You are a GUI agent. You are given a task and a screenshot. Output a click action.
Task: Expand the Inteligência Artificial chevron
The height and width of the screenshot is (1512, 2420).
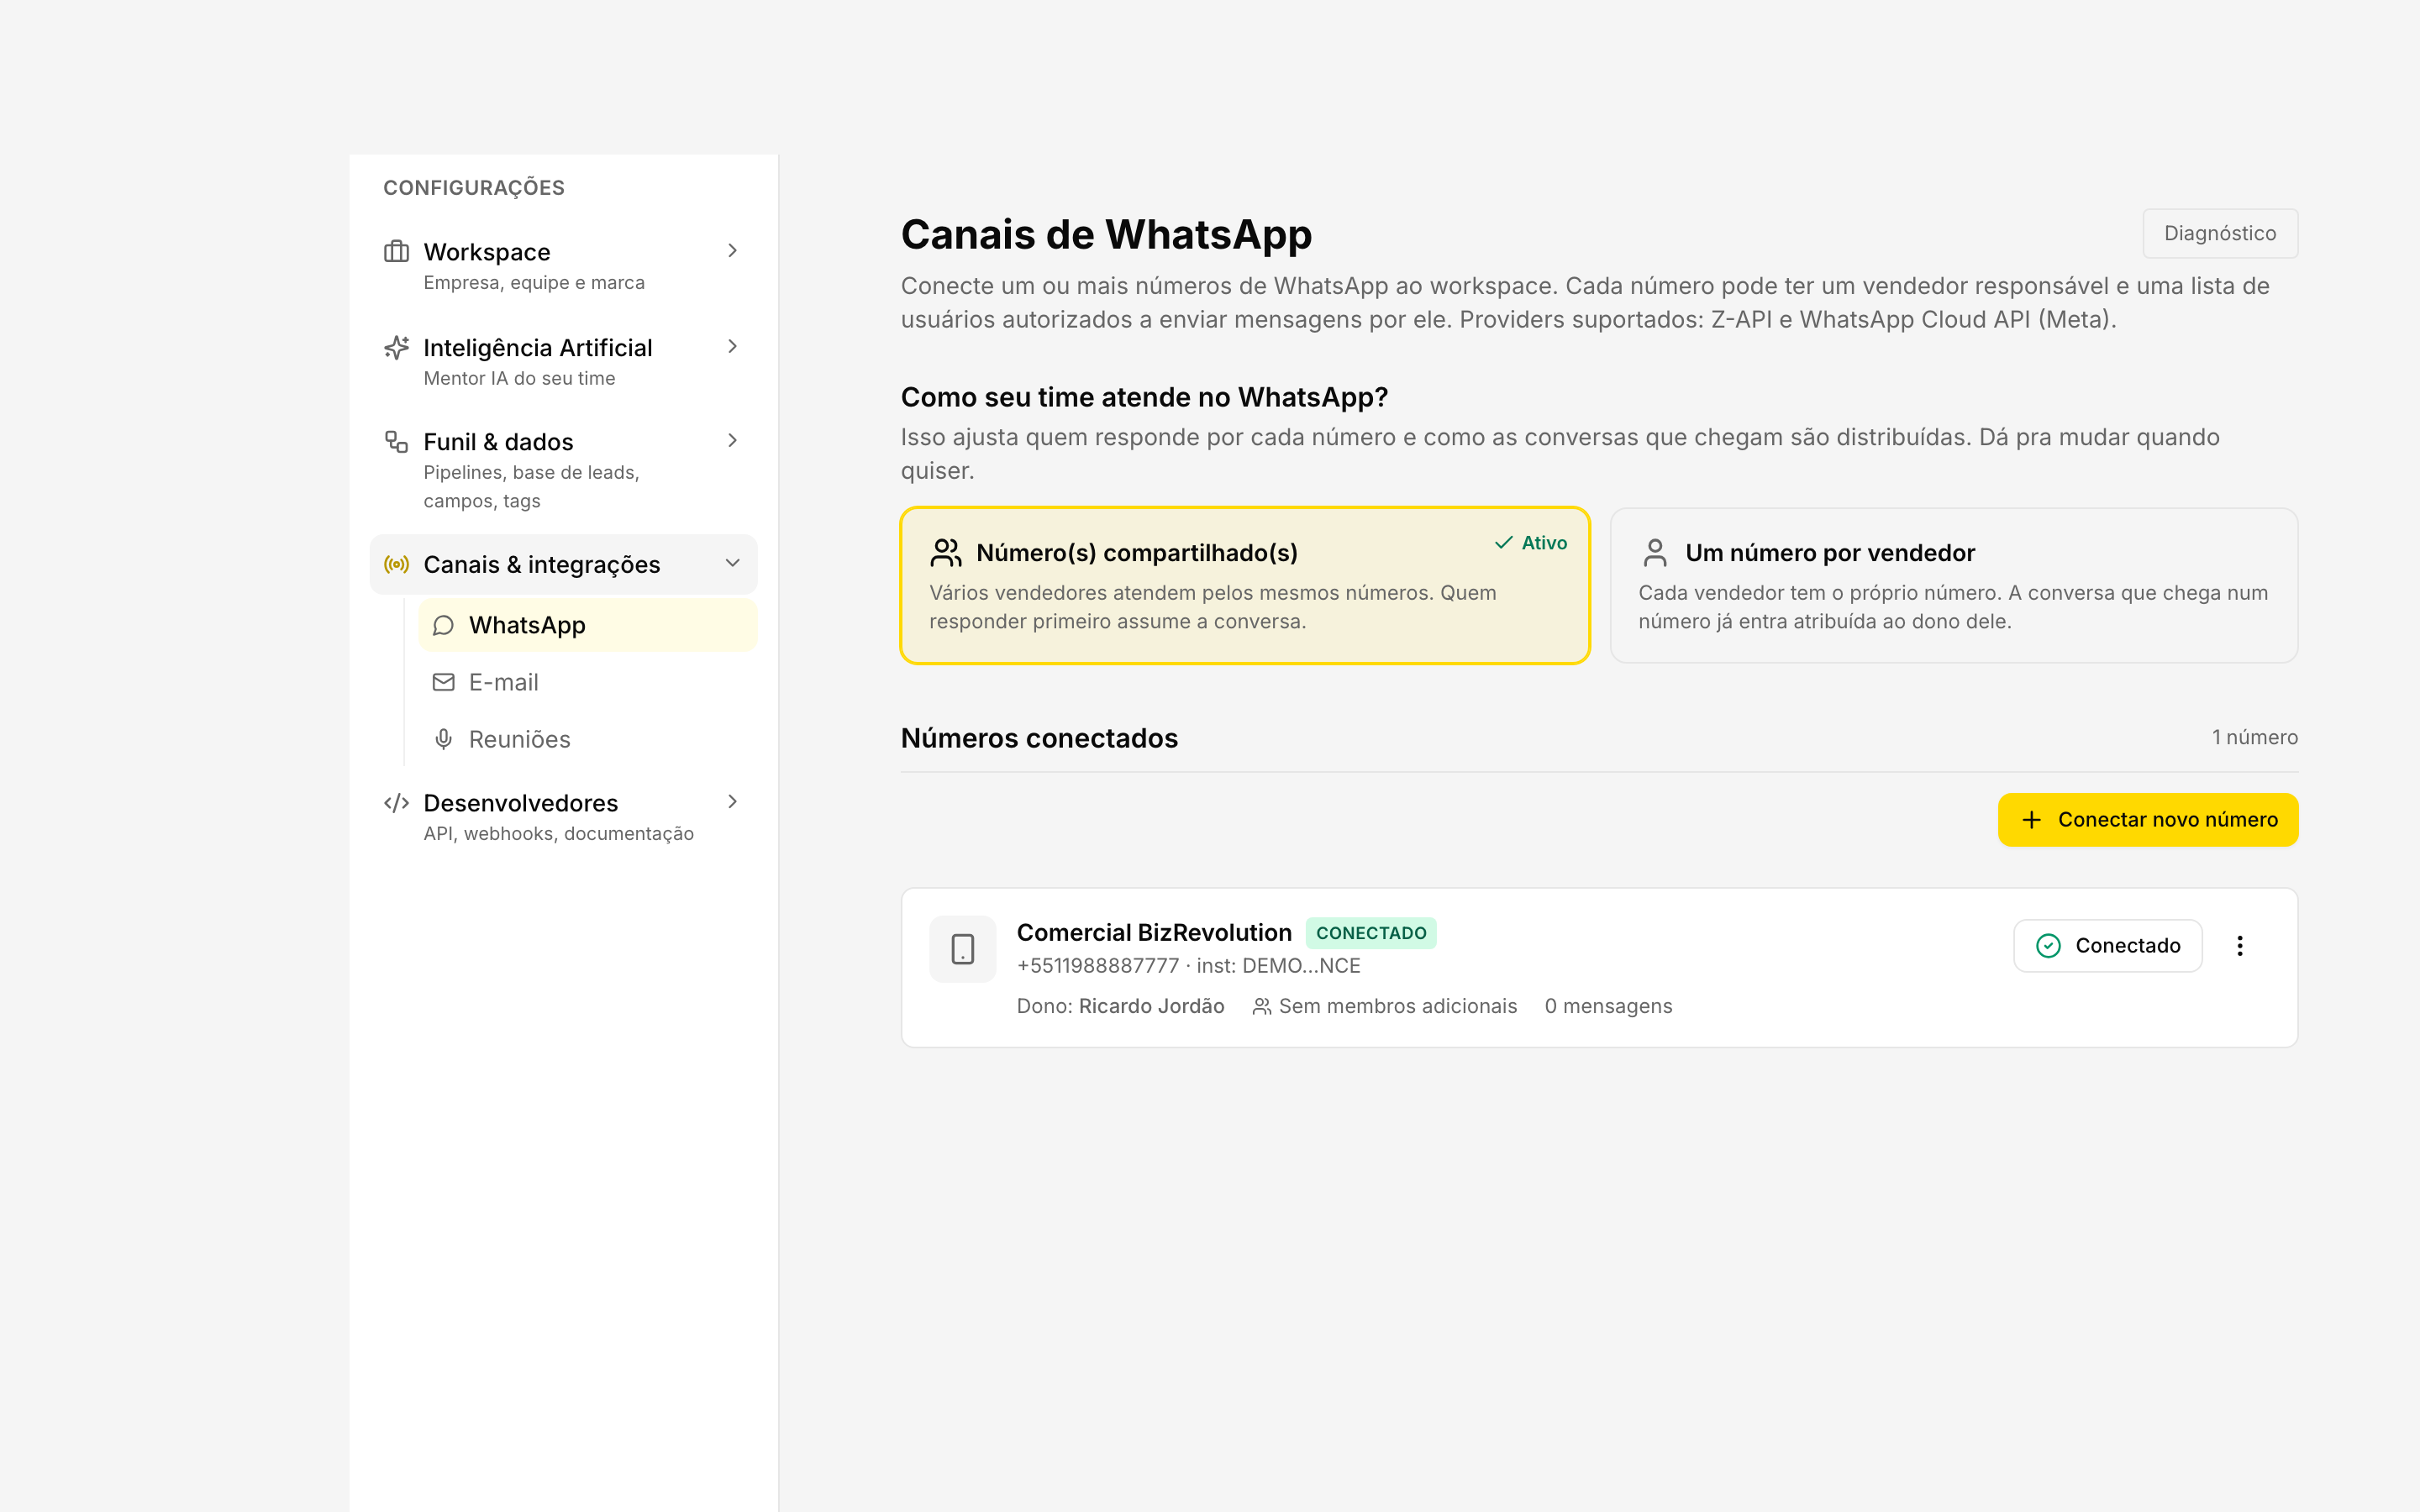pyautogui.click(x=732, y=346)
